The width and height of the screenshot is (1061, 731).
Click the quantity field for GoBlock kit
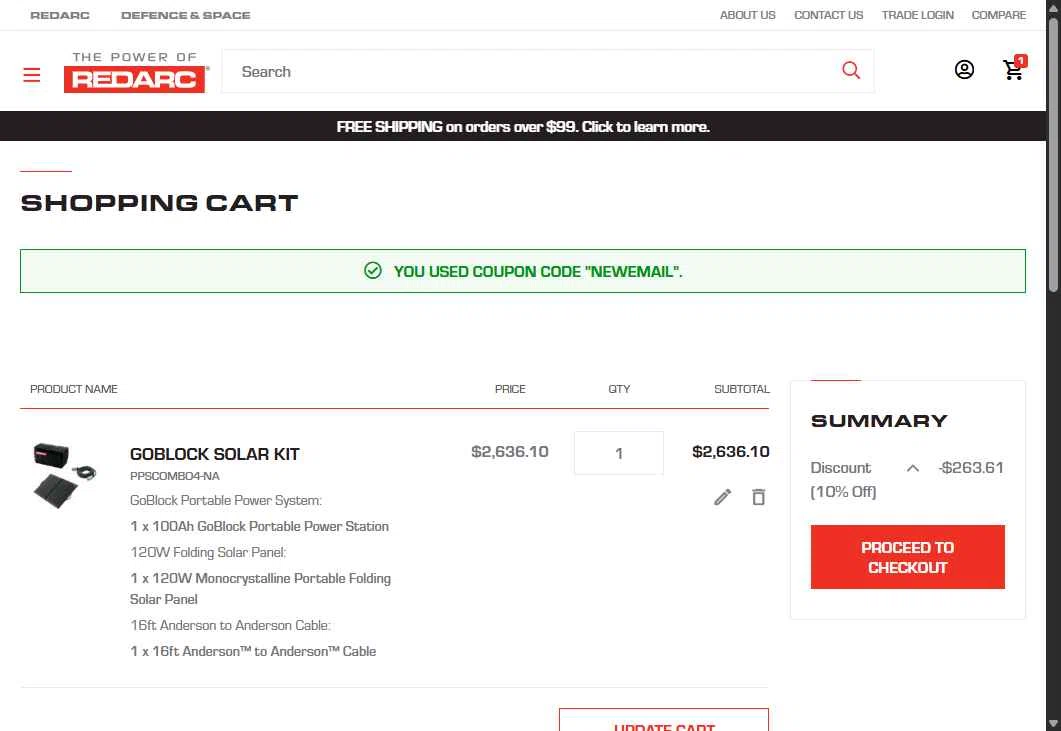(x=618, y=453)
